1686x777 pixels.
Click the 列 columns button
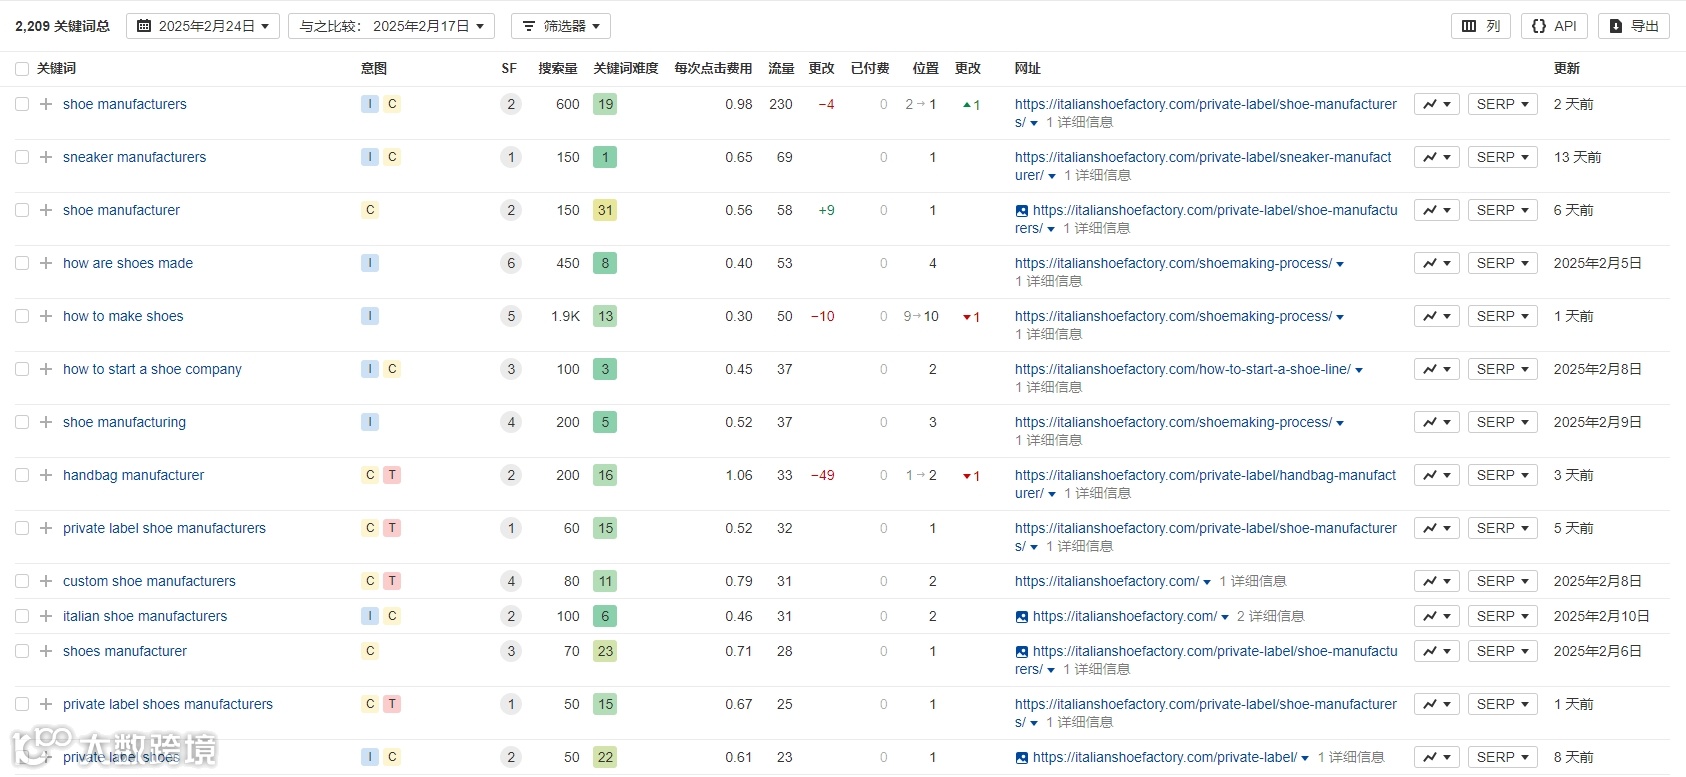tap(1481, 26)
